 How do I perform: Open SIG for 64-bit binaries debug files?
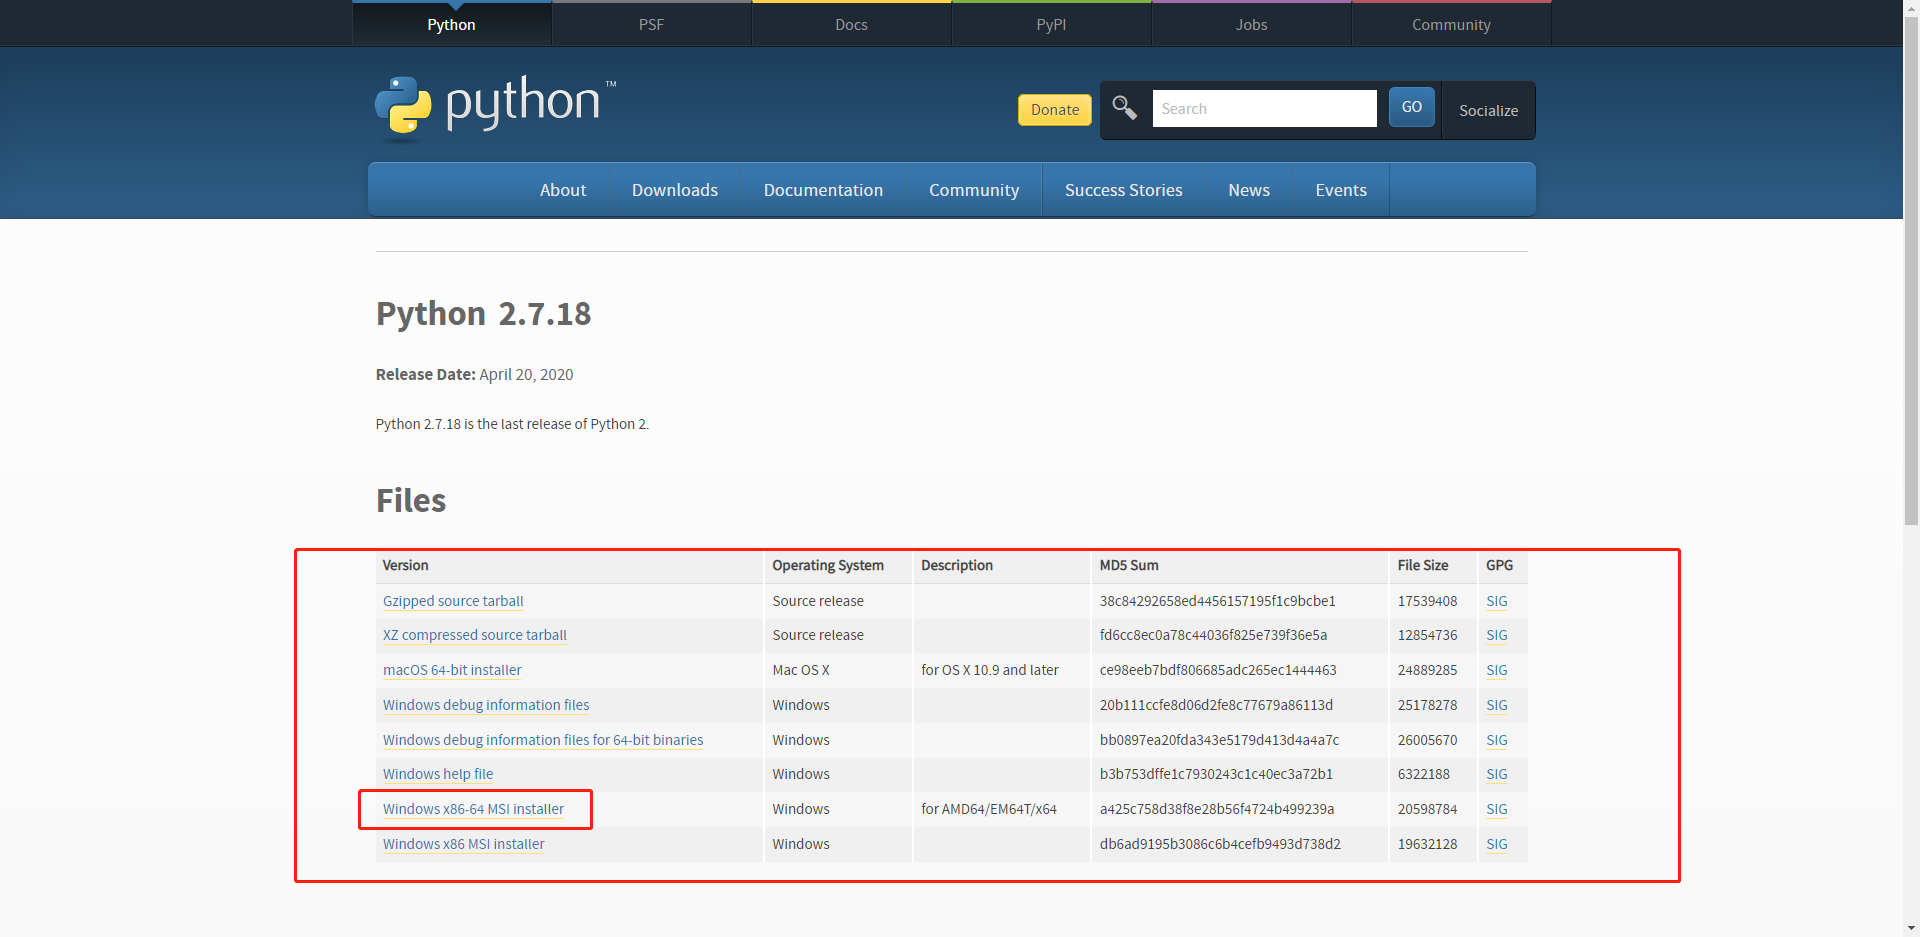pos(1497,740)
